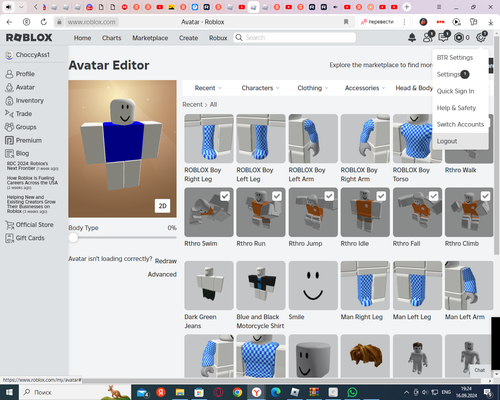The width and height of the screenshot is (500, 400).
Task: Toggle the Rthro Idle checkbox
Action: coord(381,196)
